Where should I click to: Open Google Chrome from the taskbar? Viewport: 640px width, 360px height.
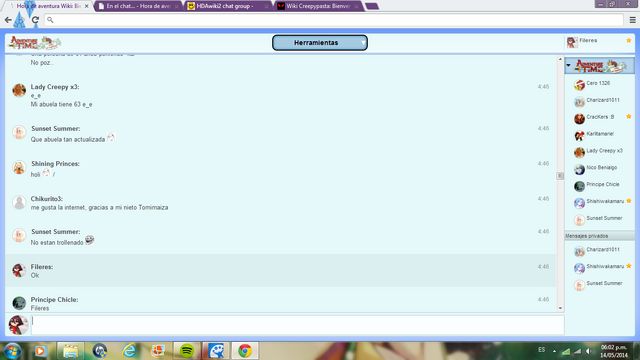click(x=245, y=351)
